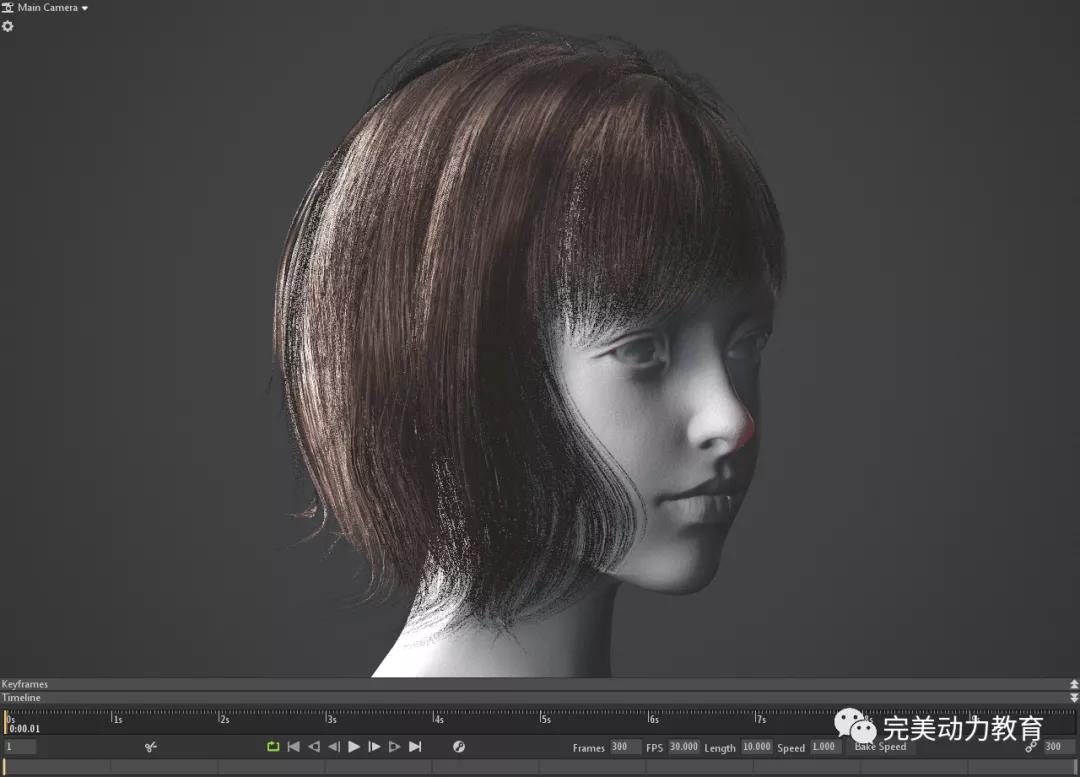This screenshot has width=1080, height=777.
Task: Step forward one frame
Action: pos(374,747)
